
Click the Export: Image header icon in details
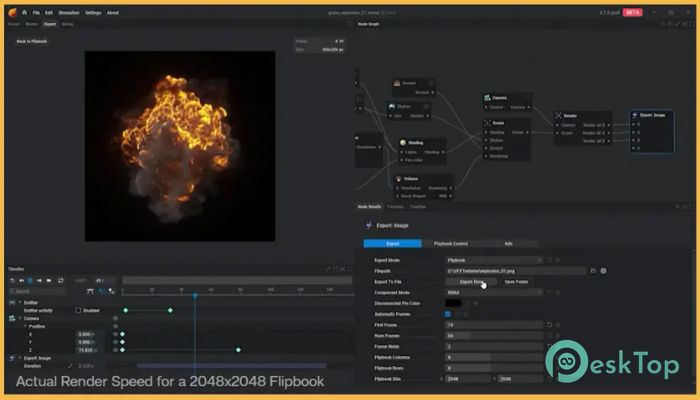[x=369, y=225]
